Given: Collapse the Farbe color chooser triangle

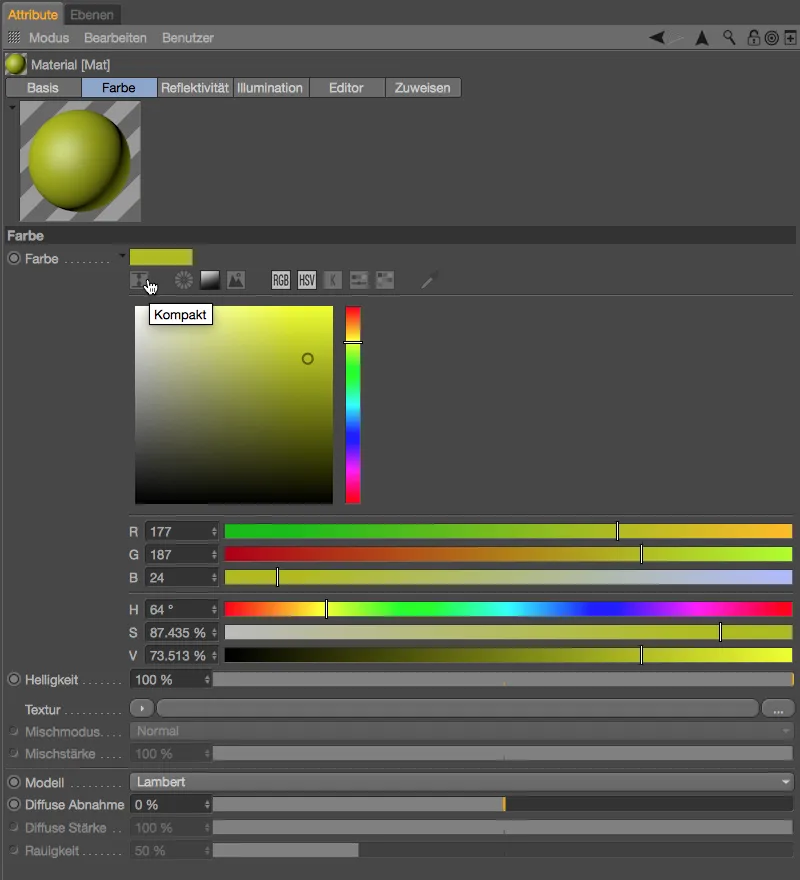Looking at the screenshot, I should pos(122,255).
